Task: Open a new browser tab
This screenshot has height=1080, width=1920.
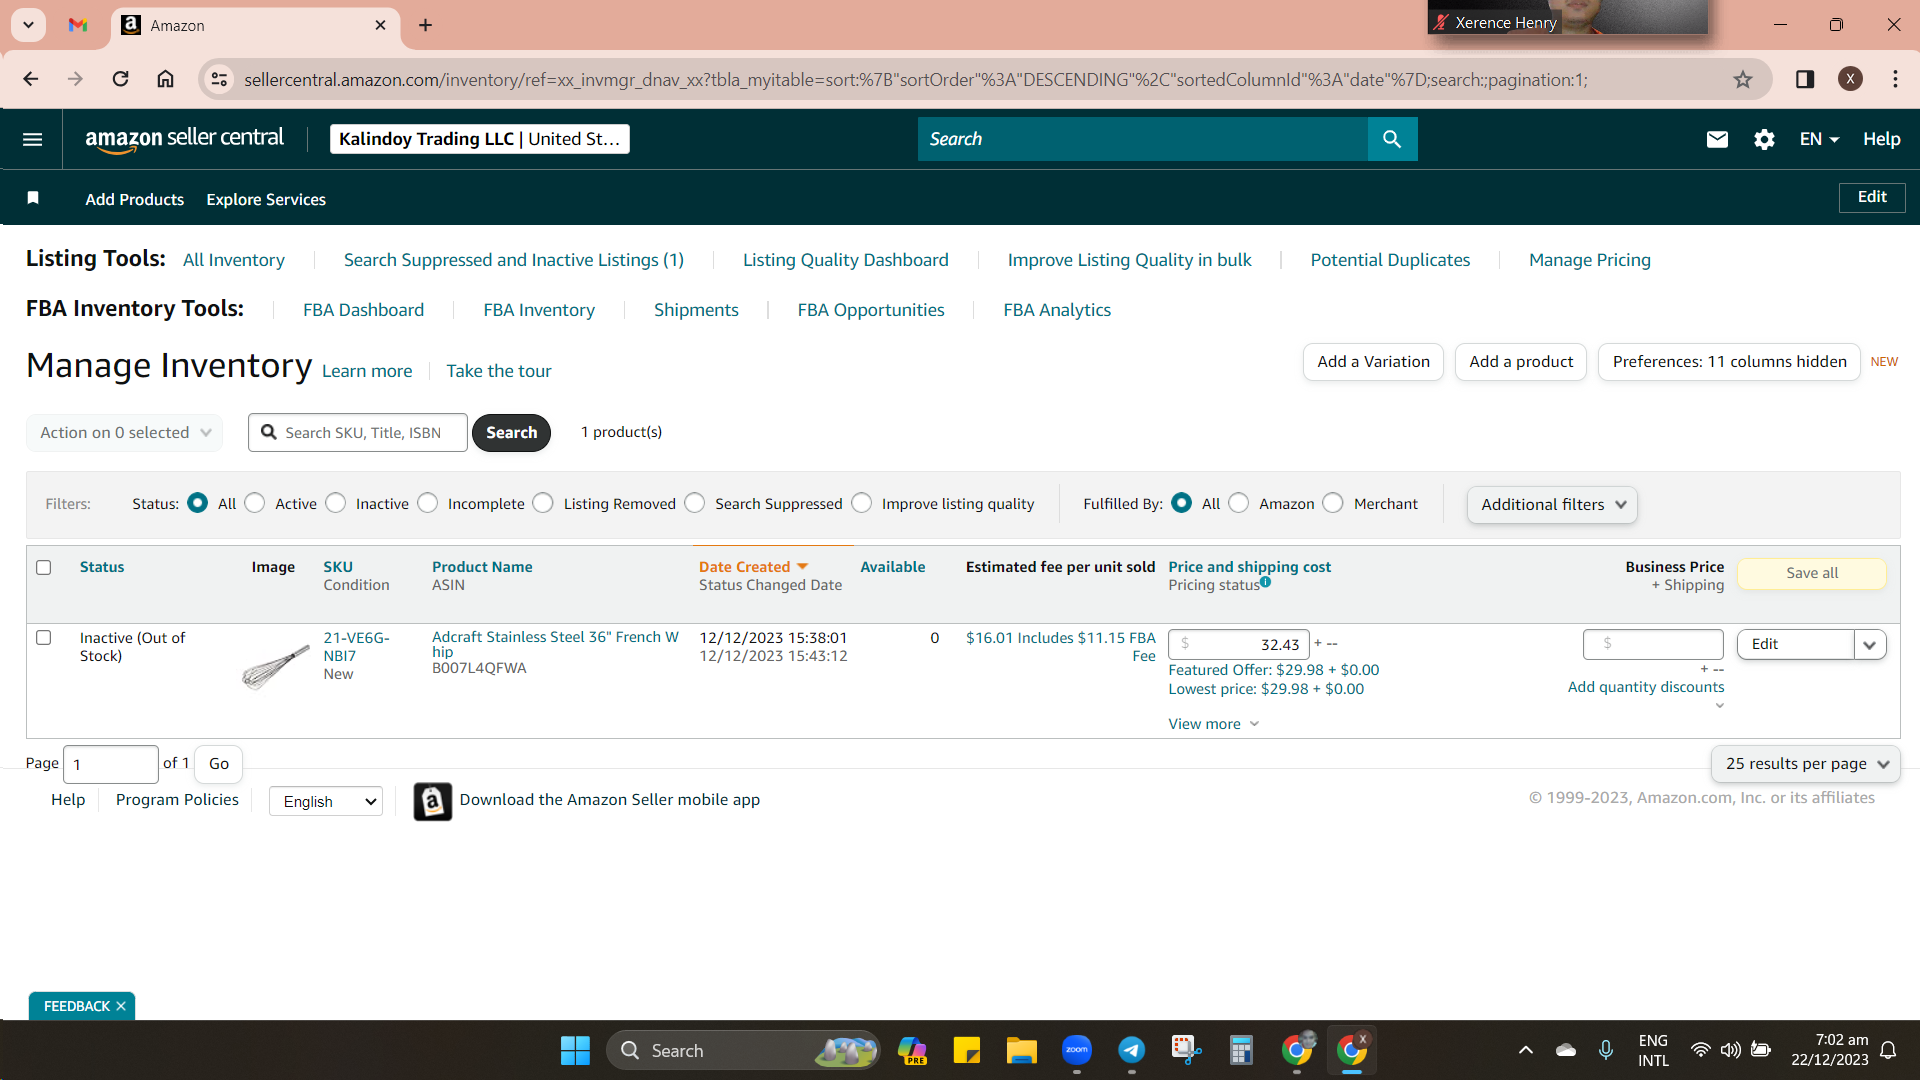Action: point(425,25)
